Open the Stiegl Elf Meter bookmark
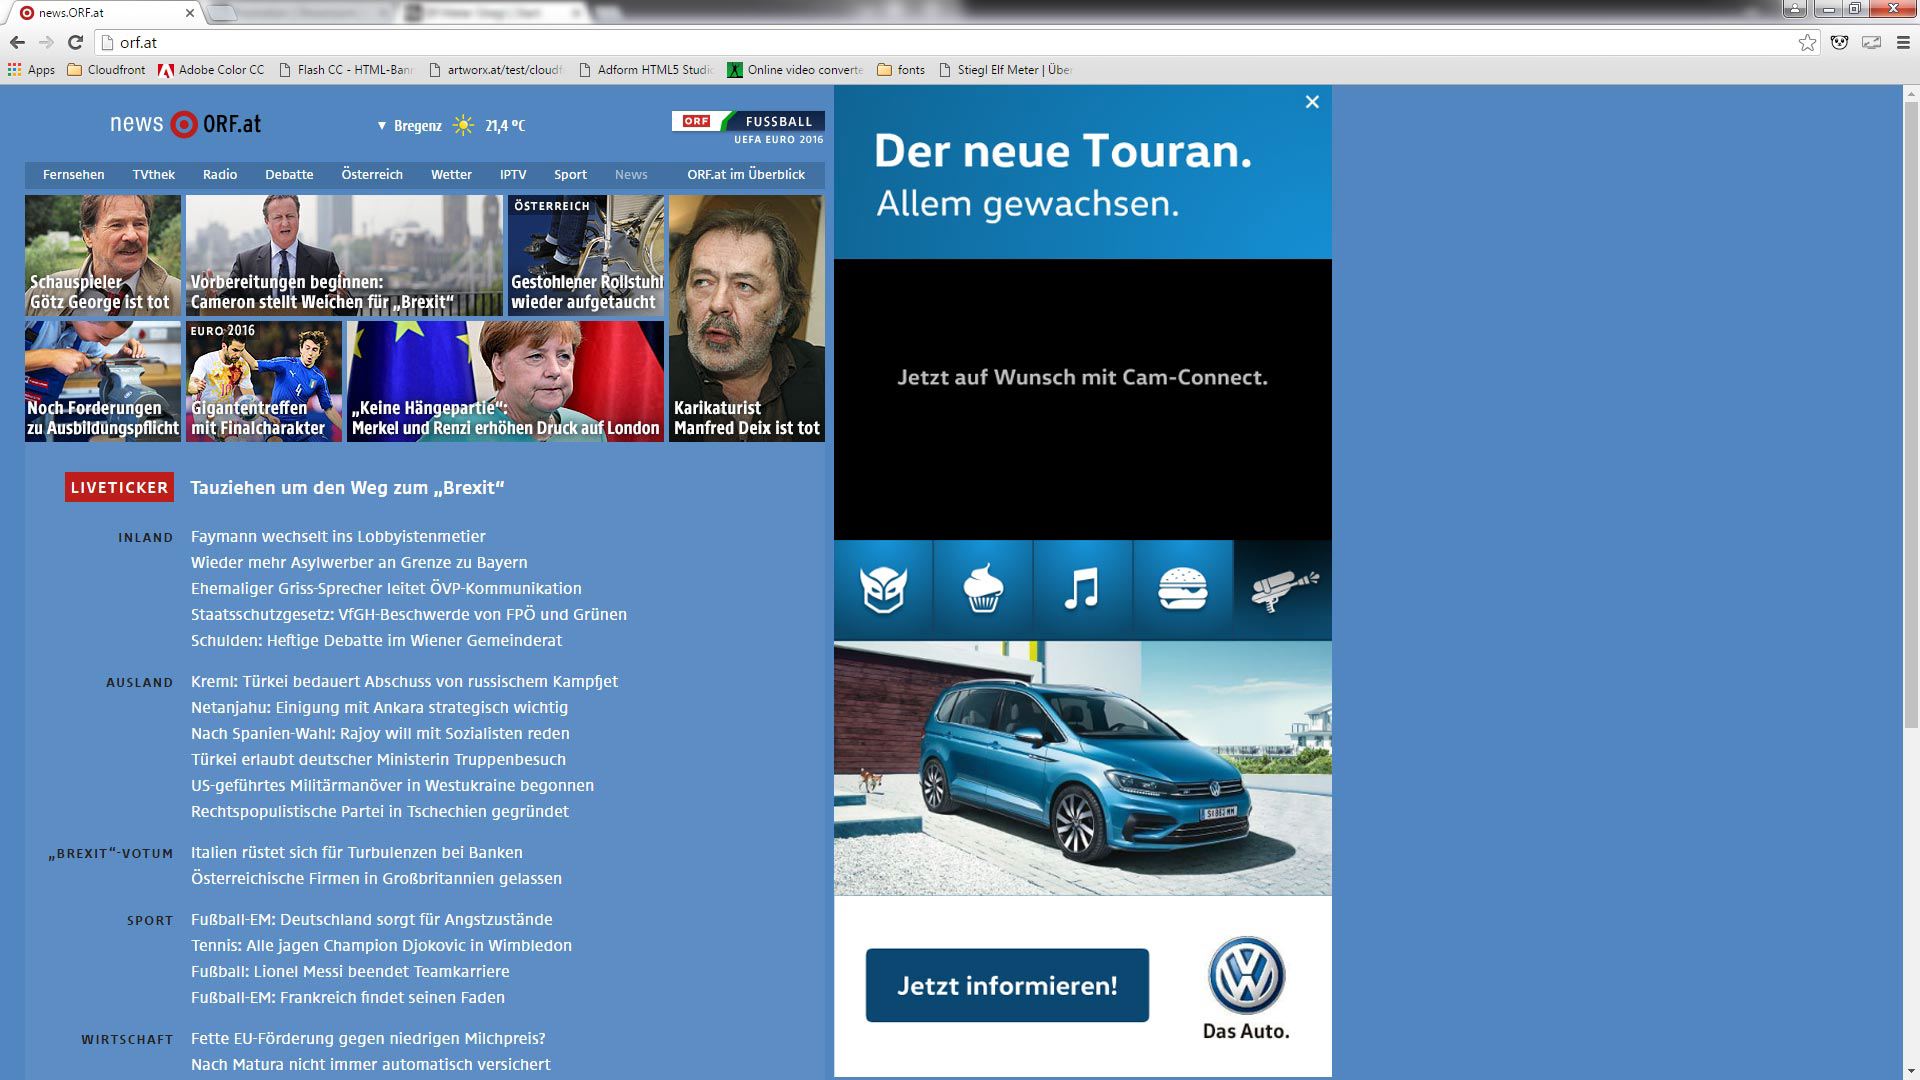Screen dimensions: 1920x1080 1005,70
